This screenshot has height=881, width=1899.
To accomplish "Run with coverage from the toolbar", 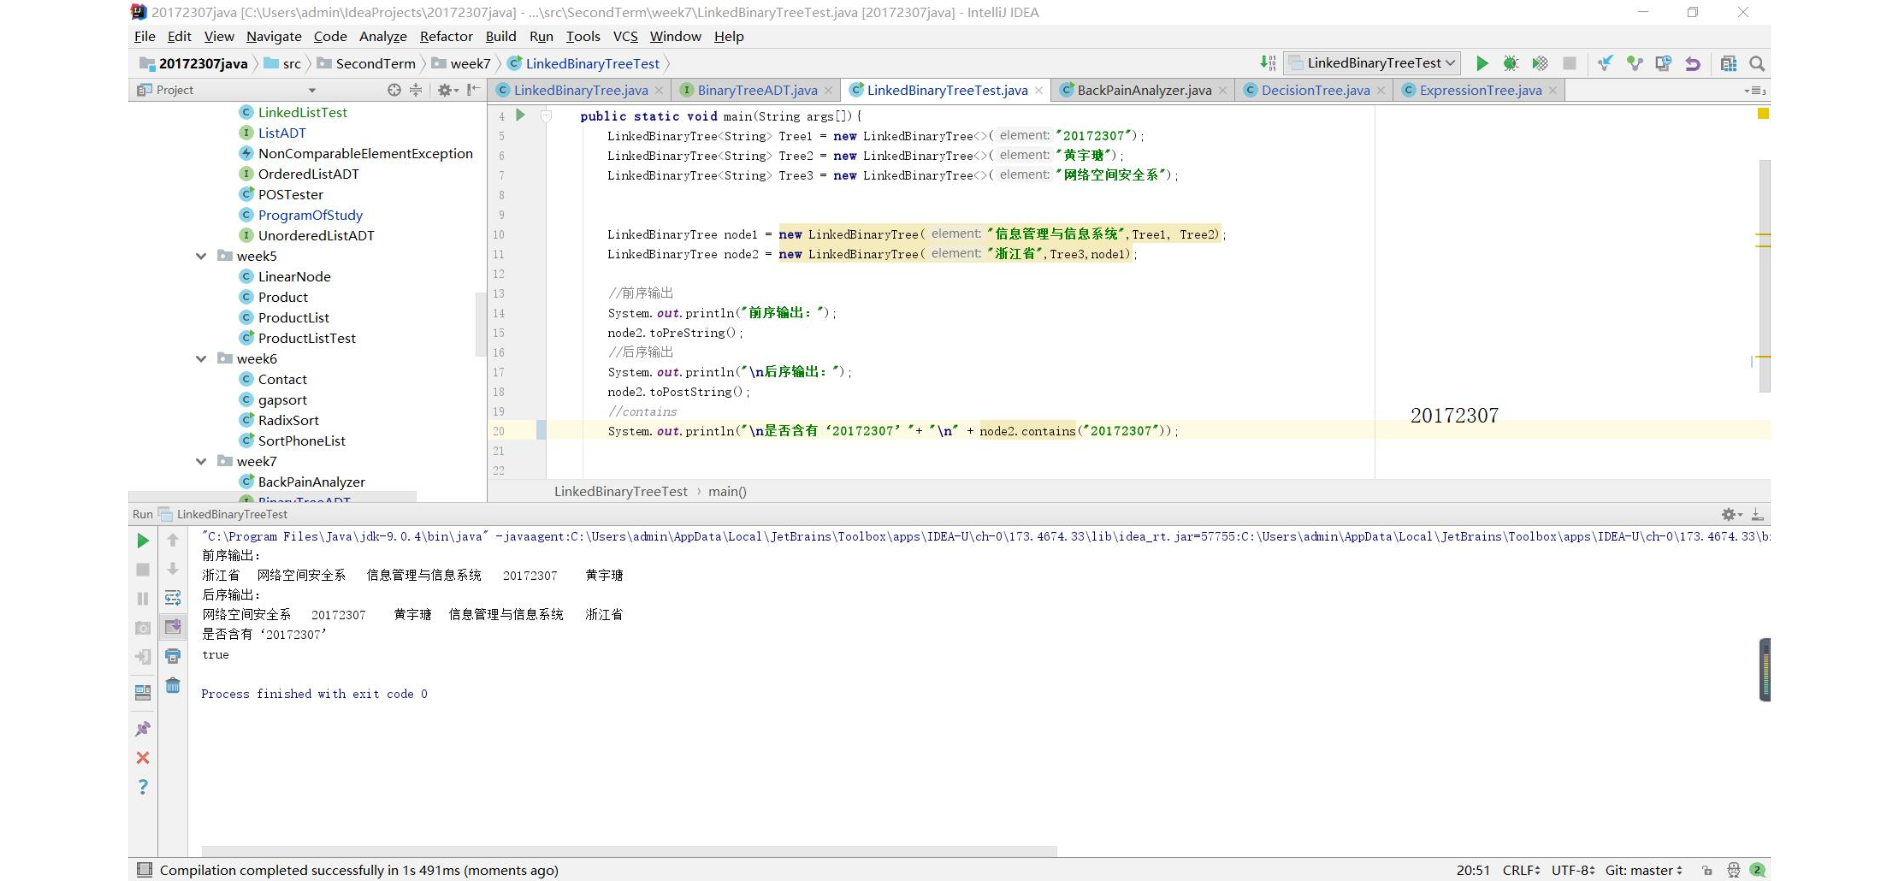I will (1540, 63).
